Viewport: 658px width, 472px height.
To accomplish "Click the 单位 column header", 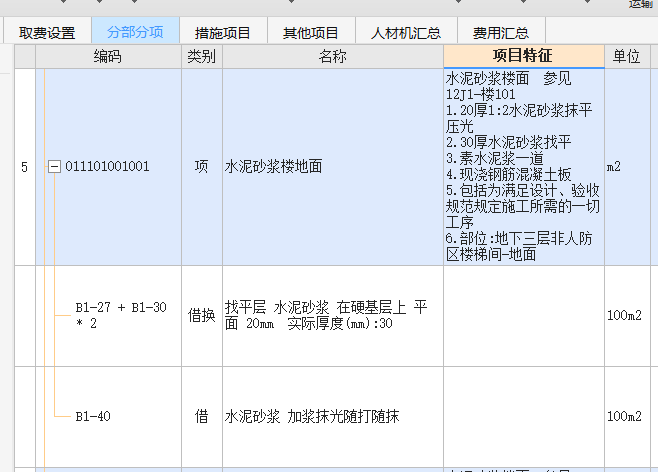I will pyautogui.click(x=627, y=56).
